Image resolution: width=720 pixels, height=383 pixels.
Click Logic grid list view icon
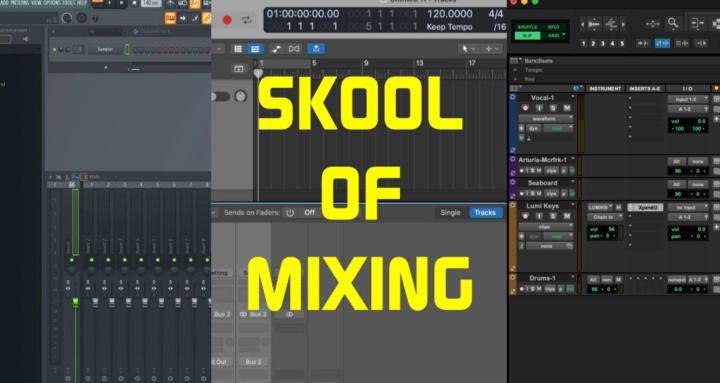pos(238,49)
